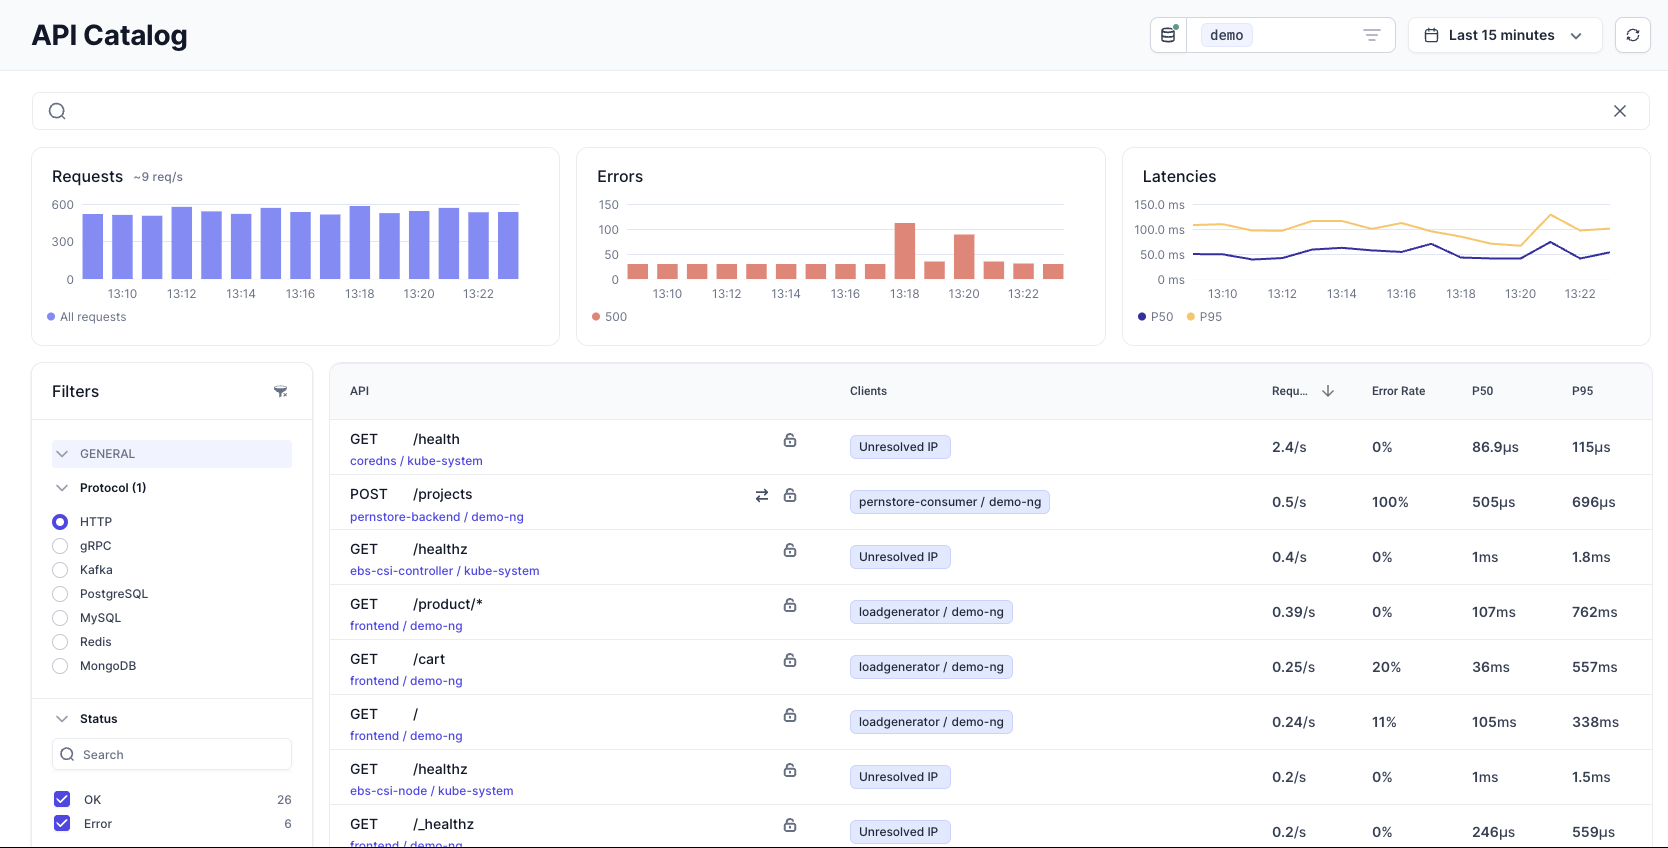Sort by Error Rate column header

tap(1398, 391)
